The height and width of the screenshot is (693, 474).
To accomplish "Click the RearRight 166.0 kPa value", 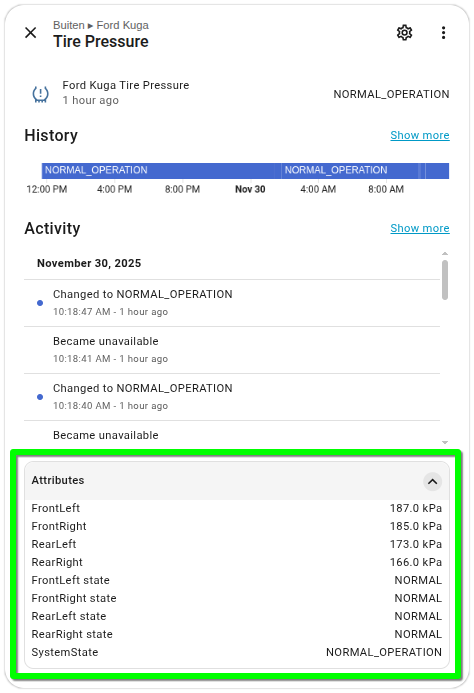I will tap(416, 562).
